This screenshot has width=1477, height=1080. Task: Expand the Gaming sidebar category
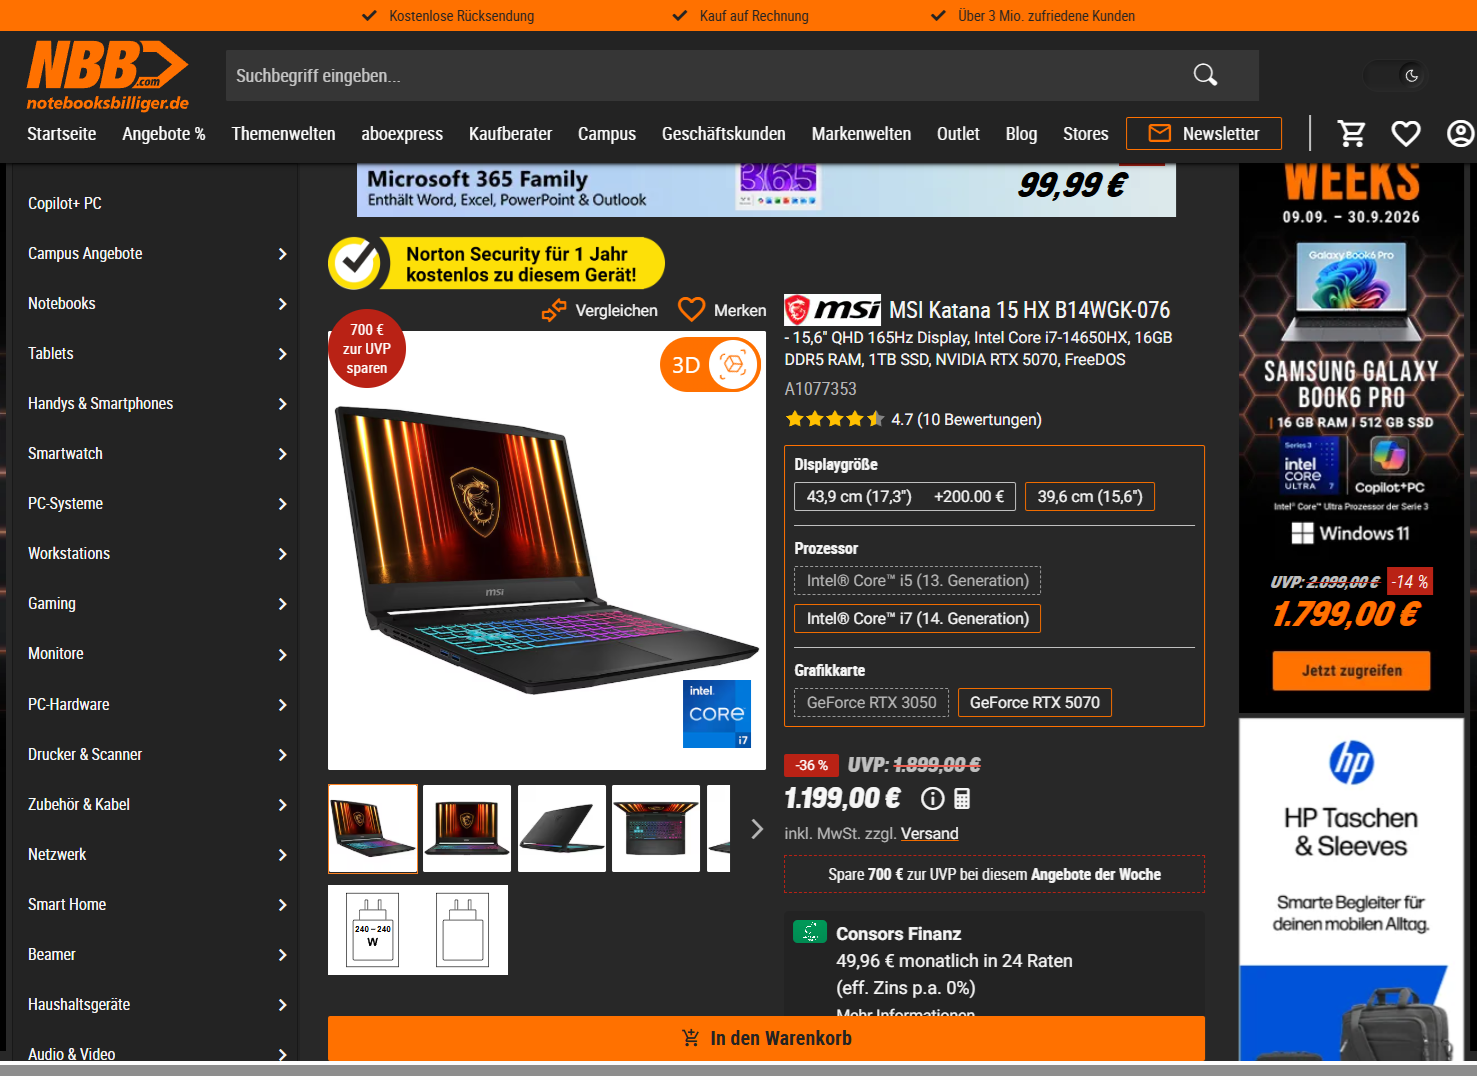156,604
